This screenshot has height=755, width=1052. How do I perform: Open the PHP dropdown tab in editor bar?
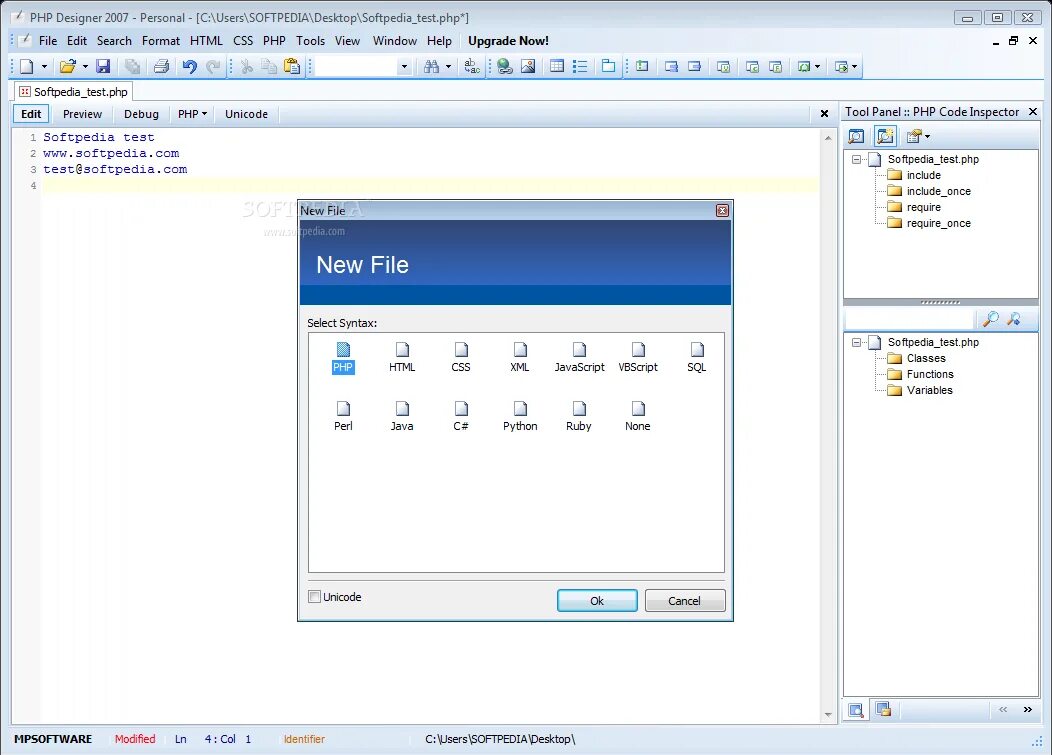tap(192, 114)
